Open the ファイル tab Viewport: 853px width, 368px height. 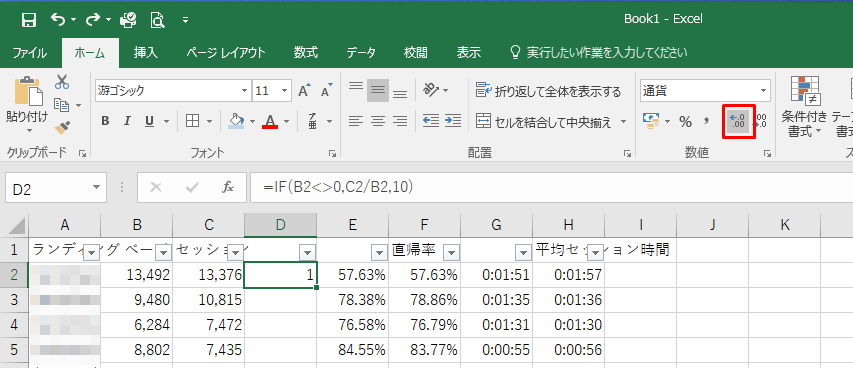pos(29,53)
